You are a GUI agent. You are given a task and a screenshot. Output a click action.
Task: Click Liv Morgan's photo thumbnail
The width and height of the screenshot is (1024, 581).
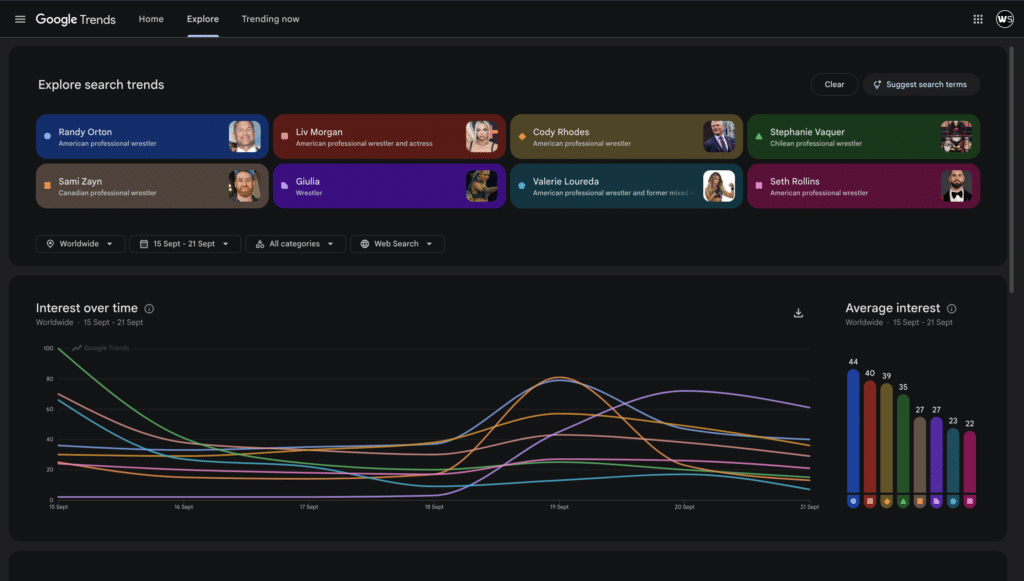tap(482, 136)
